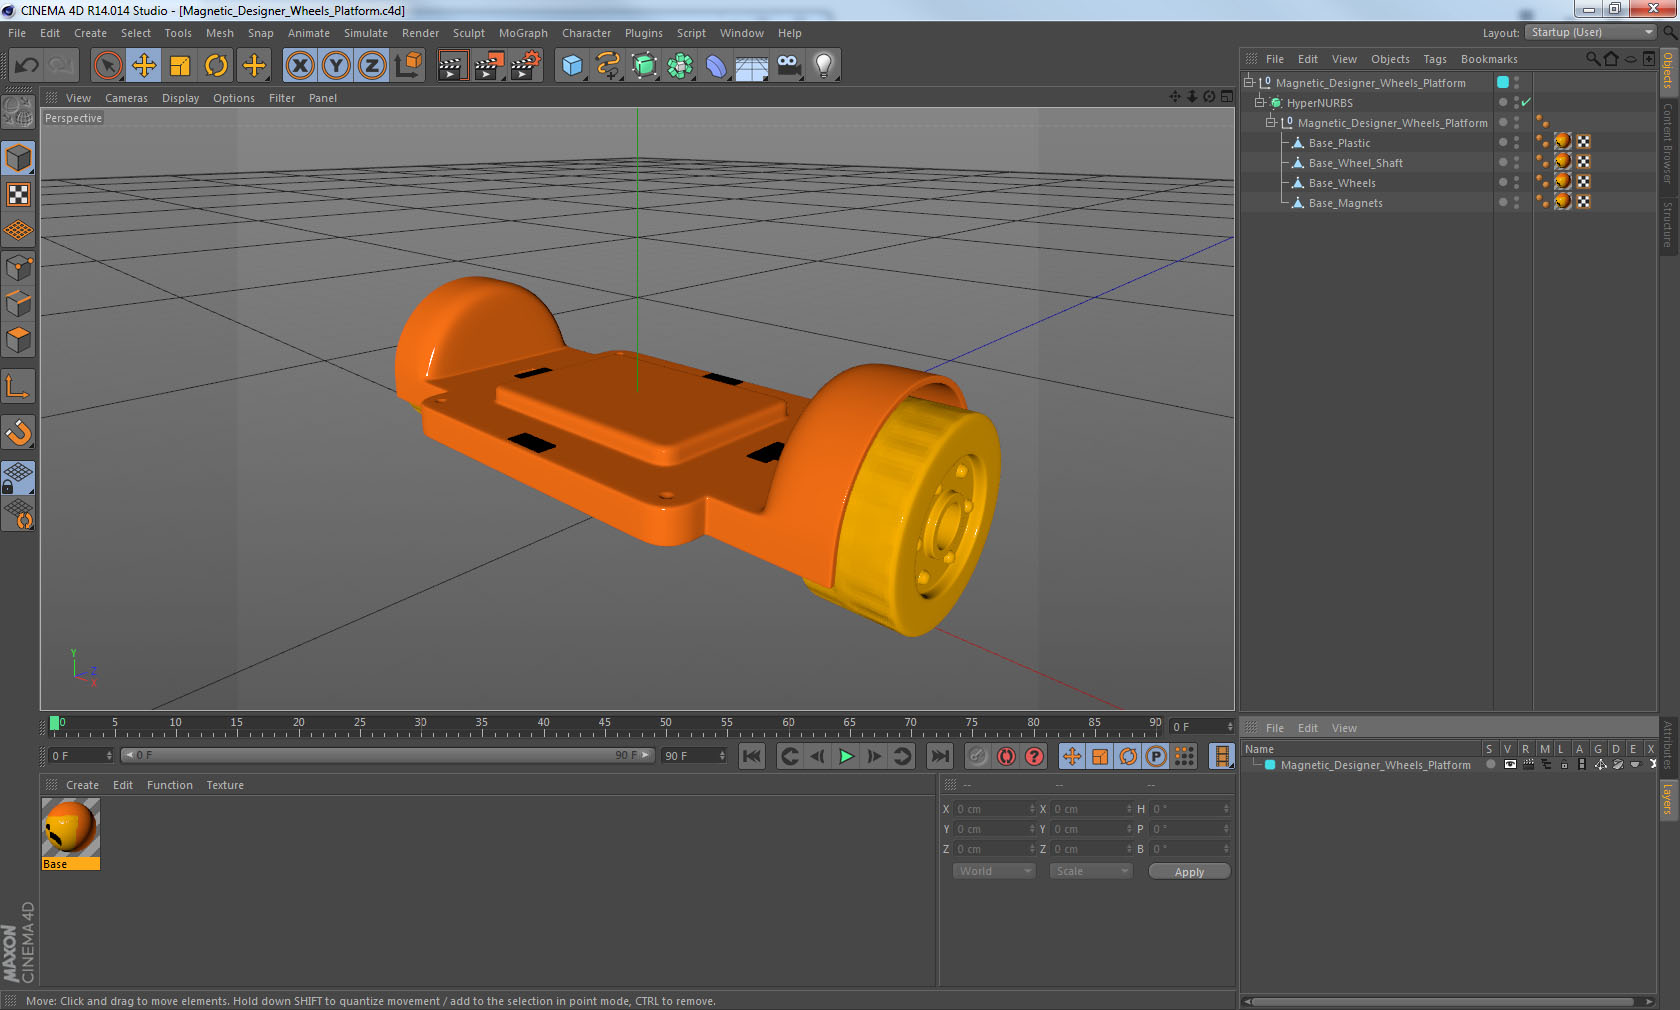Switch to Polygons mode
Screen dimensions: 1680x1010
coord(19,340)
